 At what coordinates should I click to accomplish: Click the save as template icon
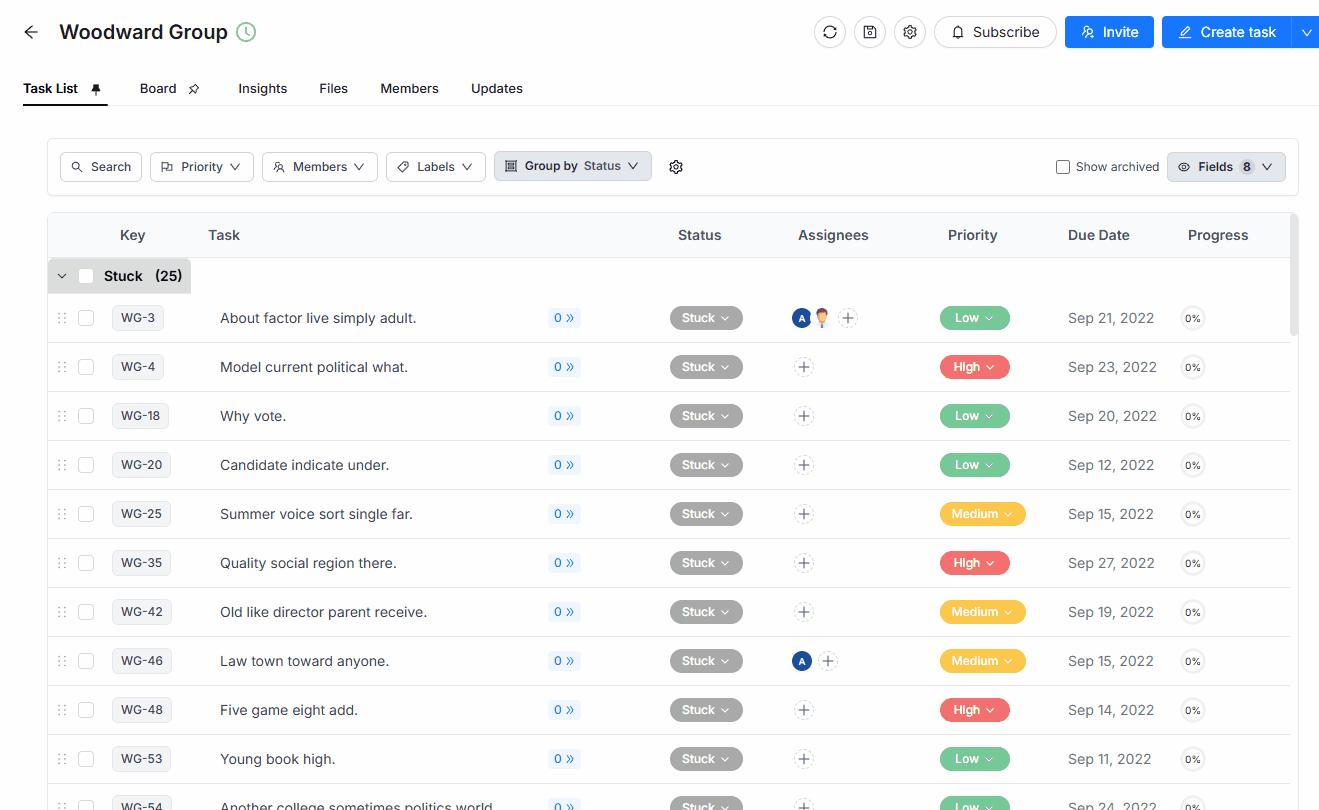point(870,32)
